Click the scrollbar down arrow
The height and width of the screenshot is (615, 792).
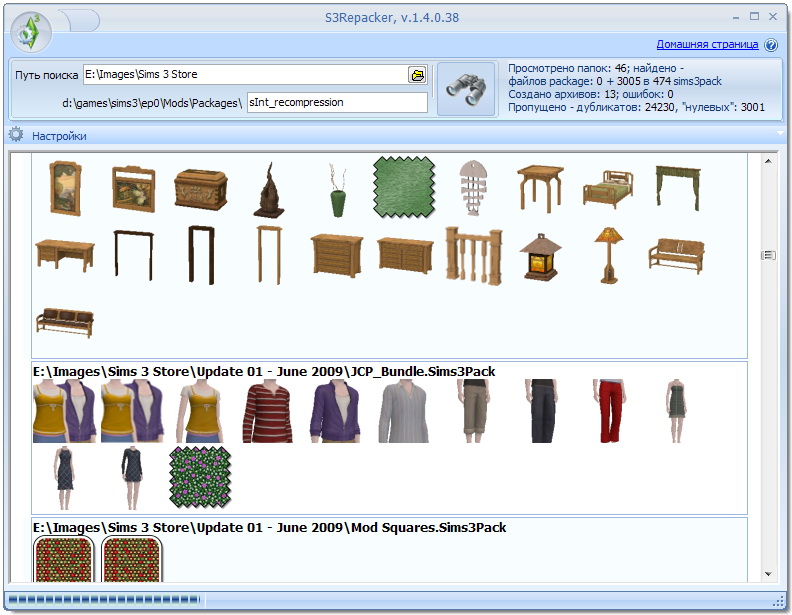(x=768, y=574)
